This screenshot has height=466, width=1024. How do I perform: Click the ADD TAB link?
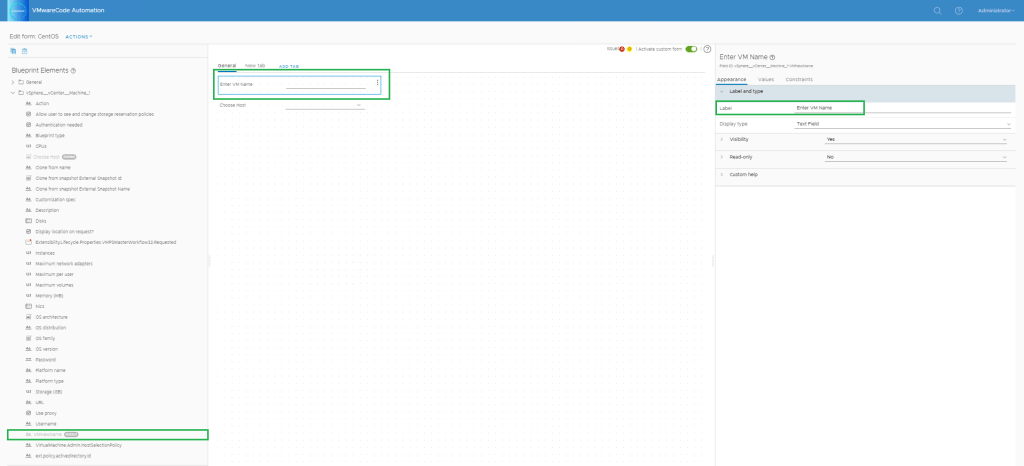point(289,66)
